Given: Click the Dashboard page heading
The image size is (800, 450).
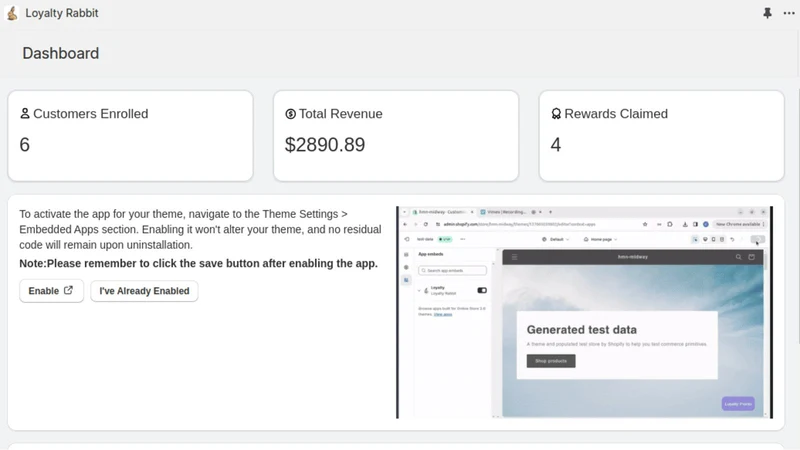Looking at the screenshot, I should tap(61, 53).
